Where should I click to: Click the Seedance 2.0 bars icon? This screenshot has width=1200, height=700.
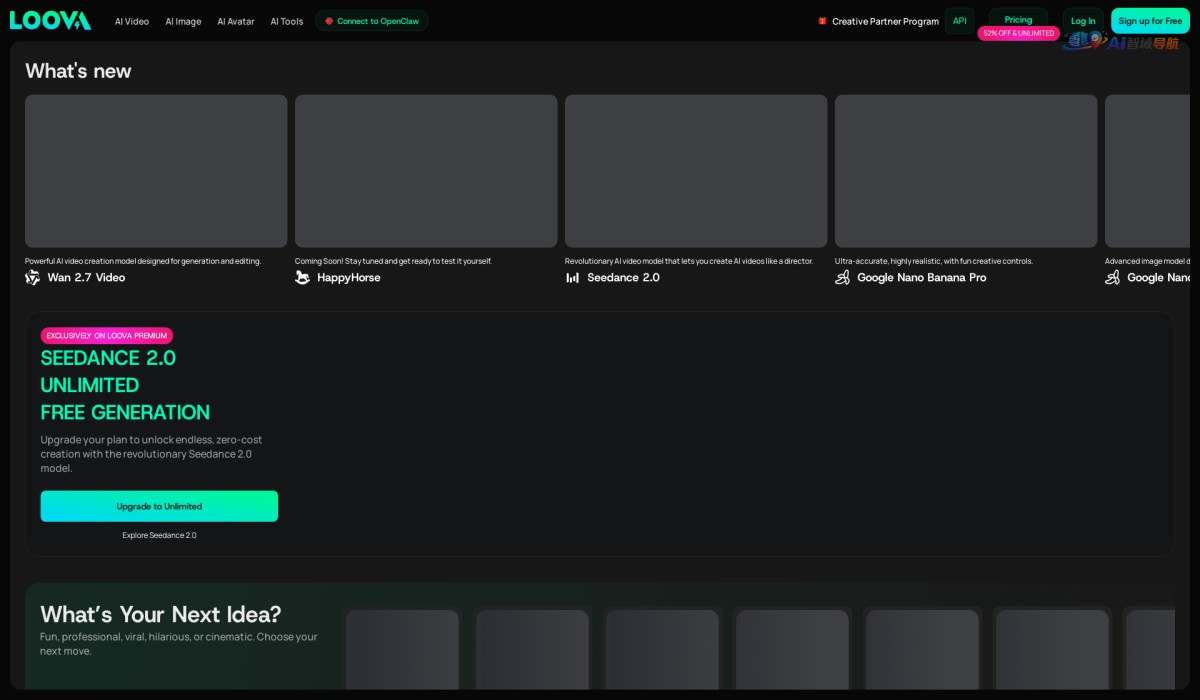click(x=573, y=278)
